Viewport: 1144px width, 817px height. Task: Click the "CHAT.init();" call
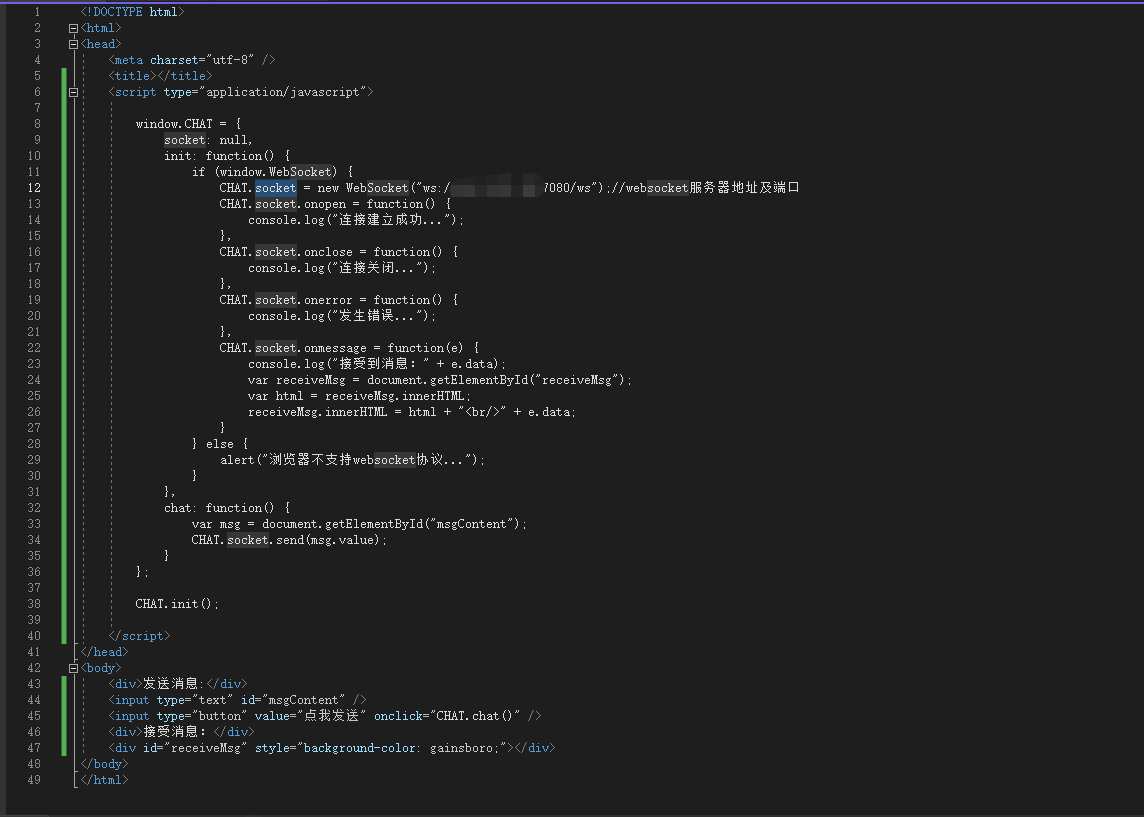point(177,604)
